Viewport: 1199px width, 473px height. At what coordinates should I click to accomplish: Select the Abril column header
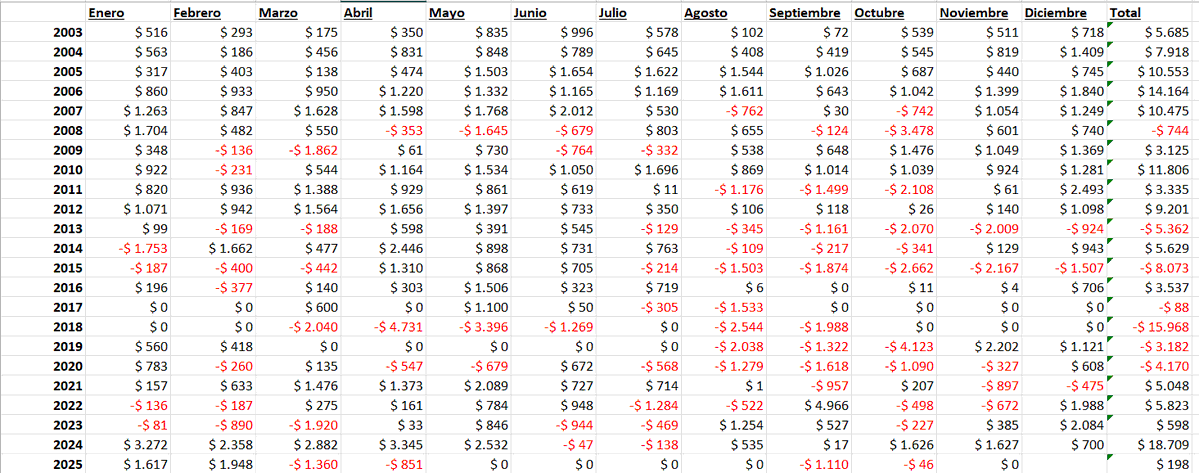click(x=383, y=13)
